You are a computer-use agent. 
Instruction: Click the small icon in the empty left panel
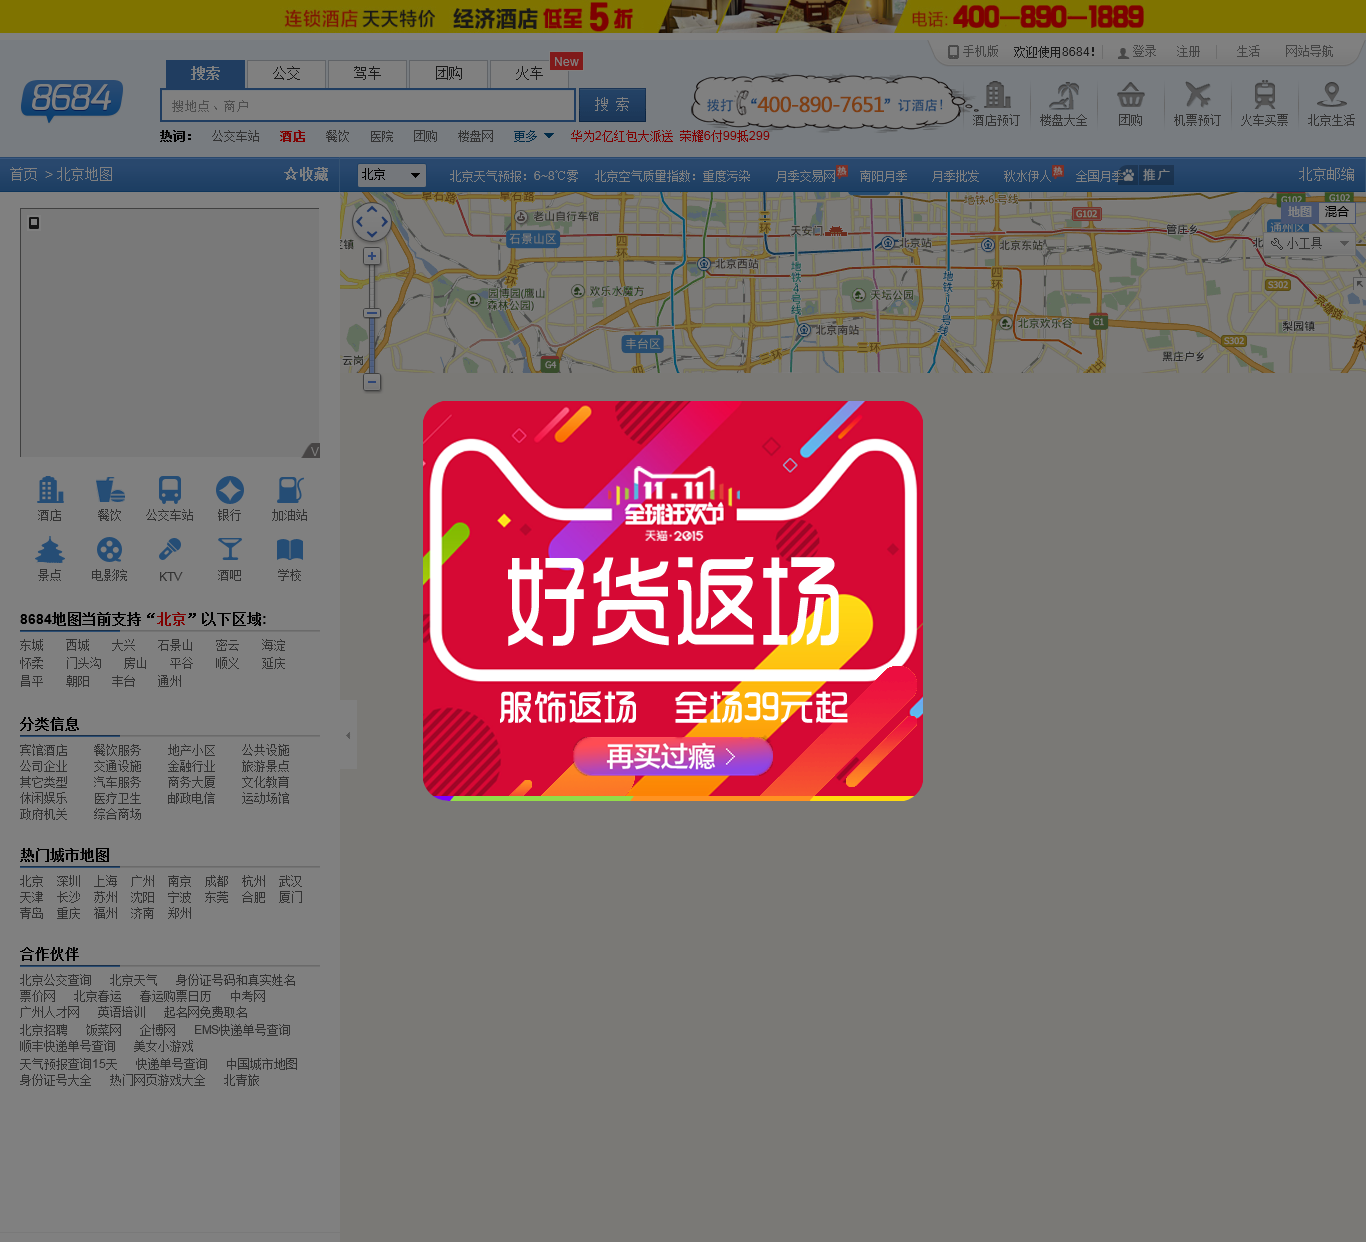pyautogui.click(x=34, y=223)
